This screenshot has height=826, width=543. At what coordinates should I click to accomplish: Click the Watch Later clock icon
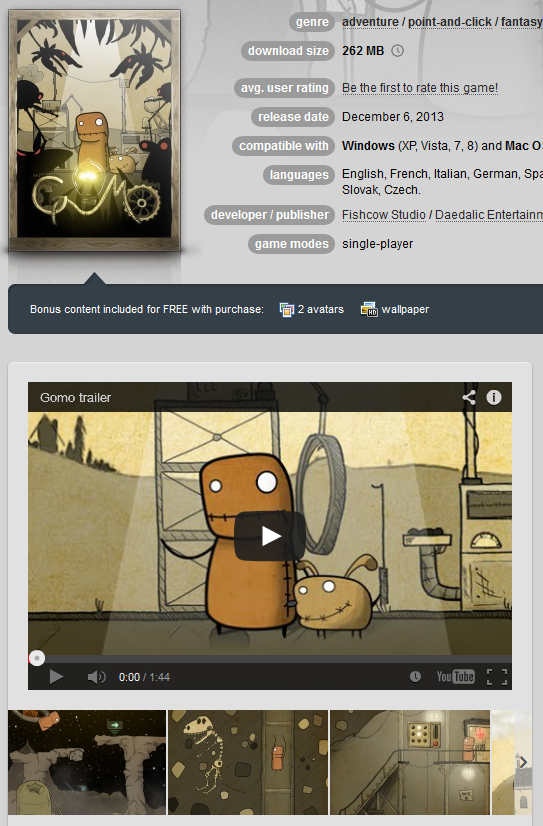tap(416, 677)
